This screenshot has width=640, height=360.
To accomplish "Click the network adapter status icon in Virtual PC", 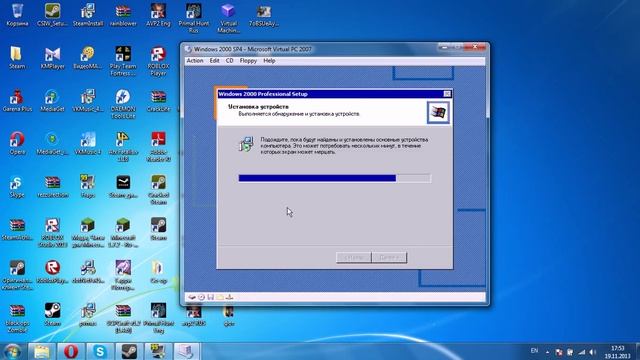I will (x=229, y=297).
